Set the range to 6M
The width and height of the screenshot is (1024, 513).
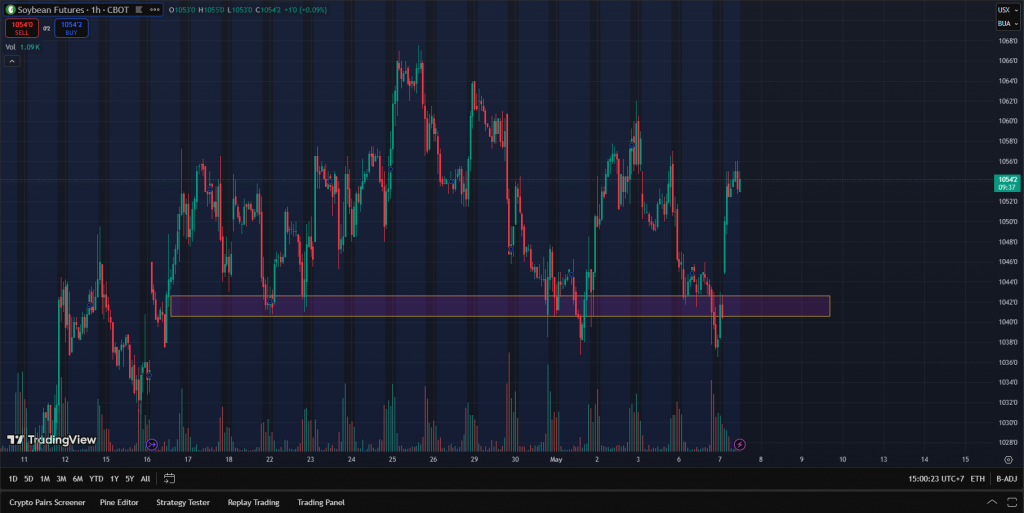coord(77,479)
